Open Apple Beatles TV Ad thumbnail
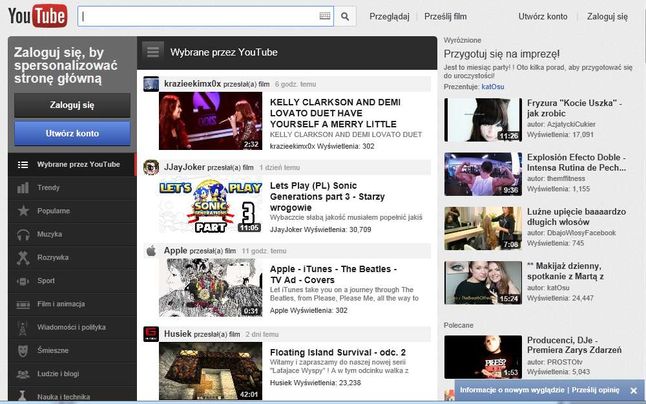This screenshot has height=404, width=646. tap(210, 287)
